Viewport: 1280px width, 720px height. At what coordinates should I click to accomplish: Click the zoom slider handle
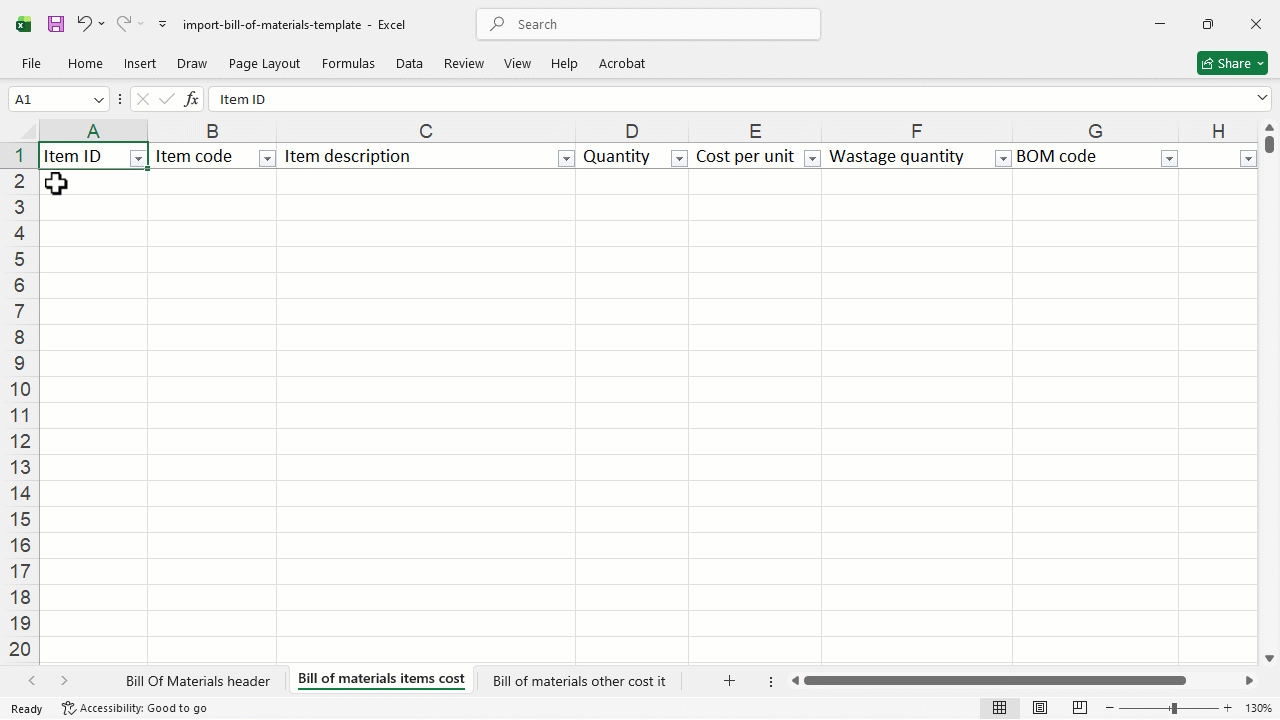1174,708
